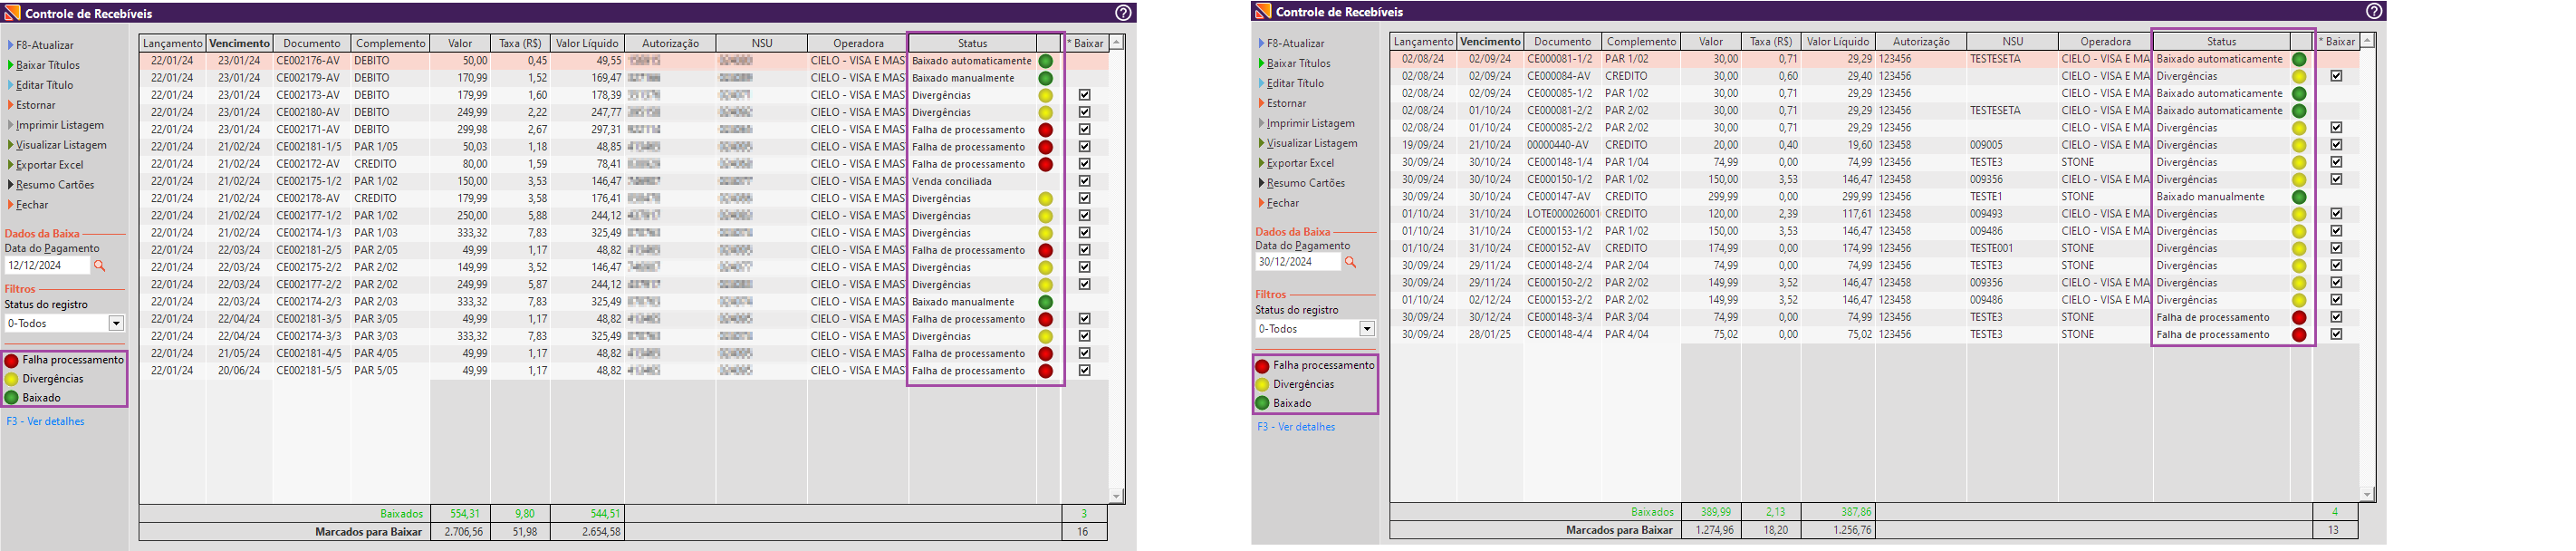Click green status dot for document CE000081-1/2
Viewport: 2576px width, 551px height.
pos(2299,59)
